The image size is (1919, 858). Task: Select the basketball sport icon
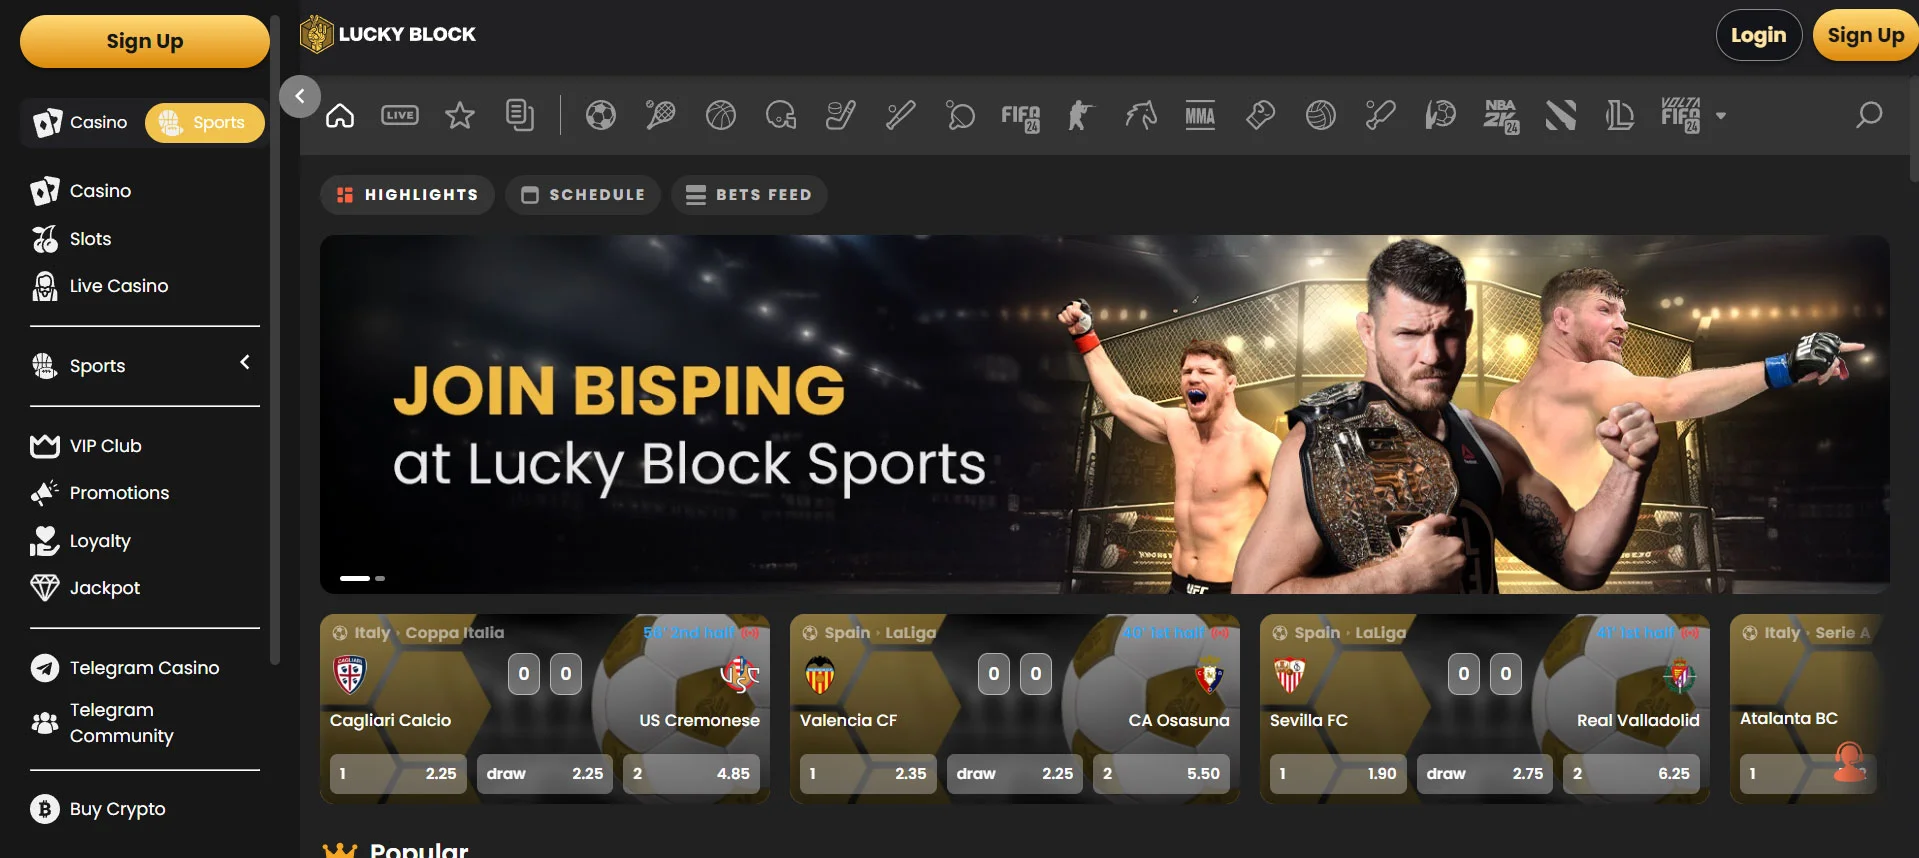pyautogui.click(x=720, y=115)
